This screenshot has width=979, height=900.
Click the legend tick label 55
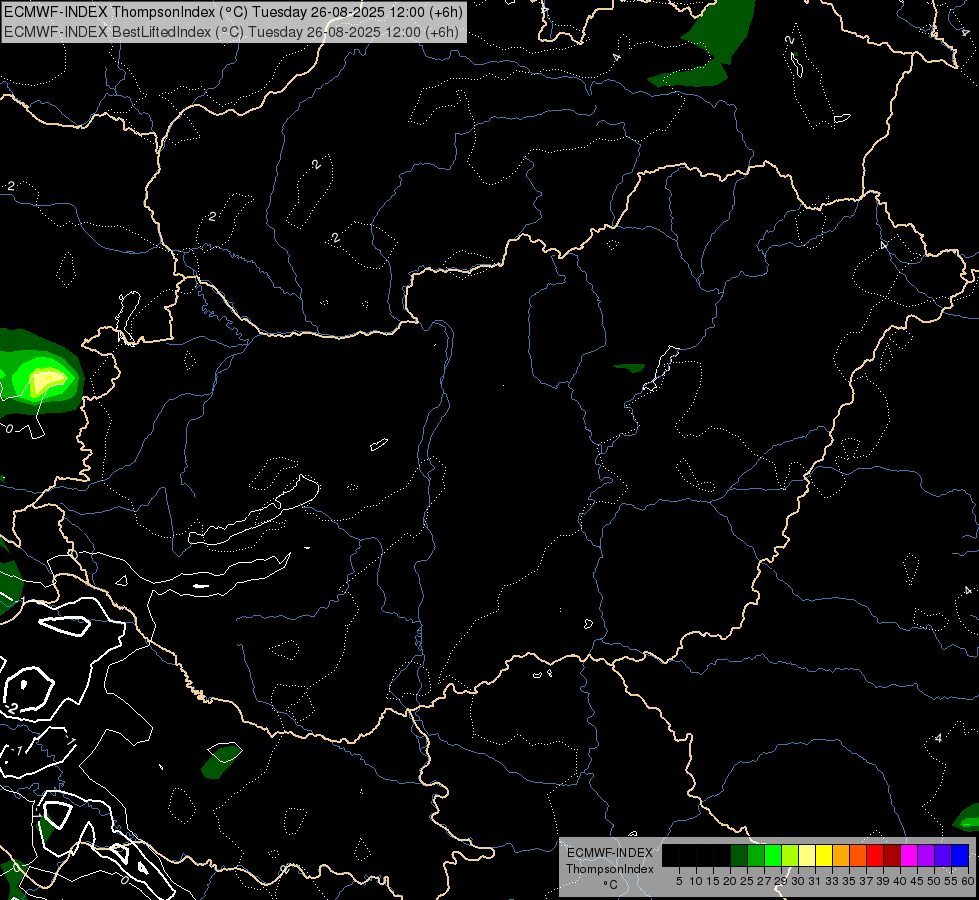(x=951, y=881)
